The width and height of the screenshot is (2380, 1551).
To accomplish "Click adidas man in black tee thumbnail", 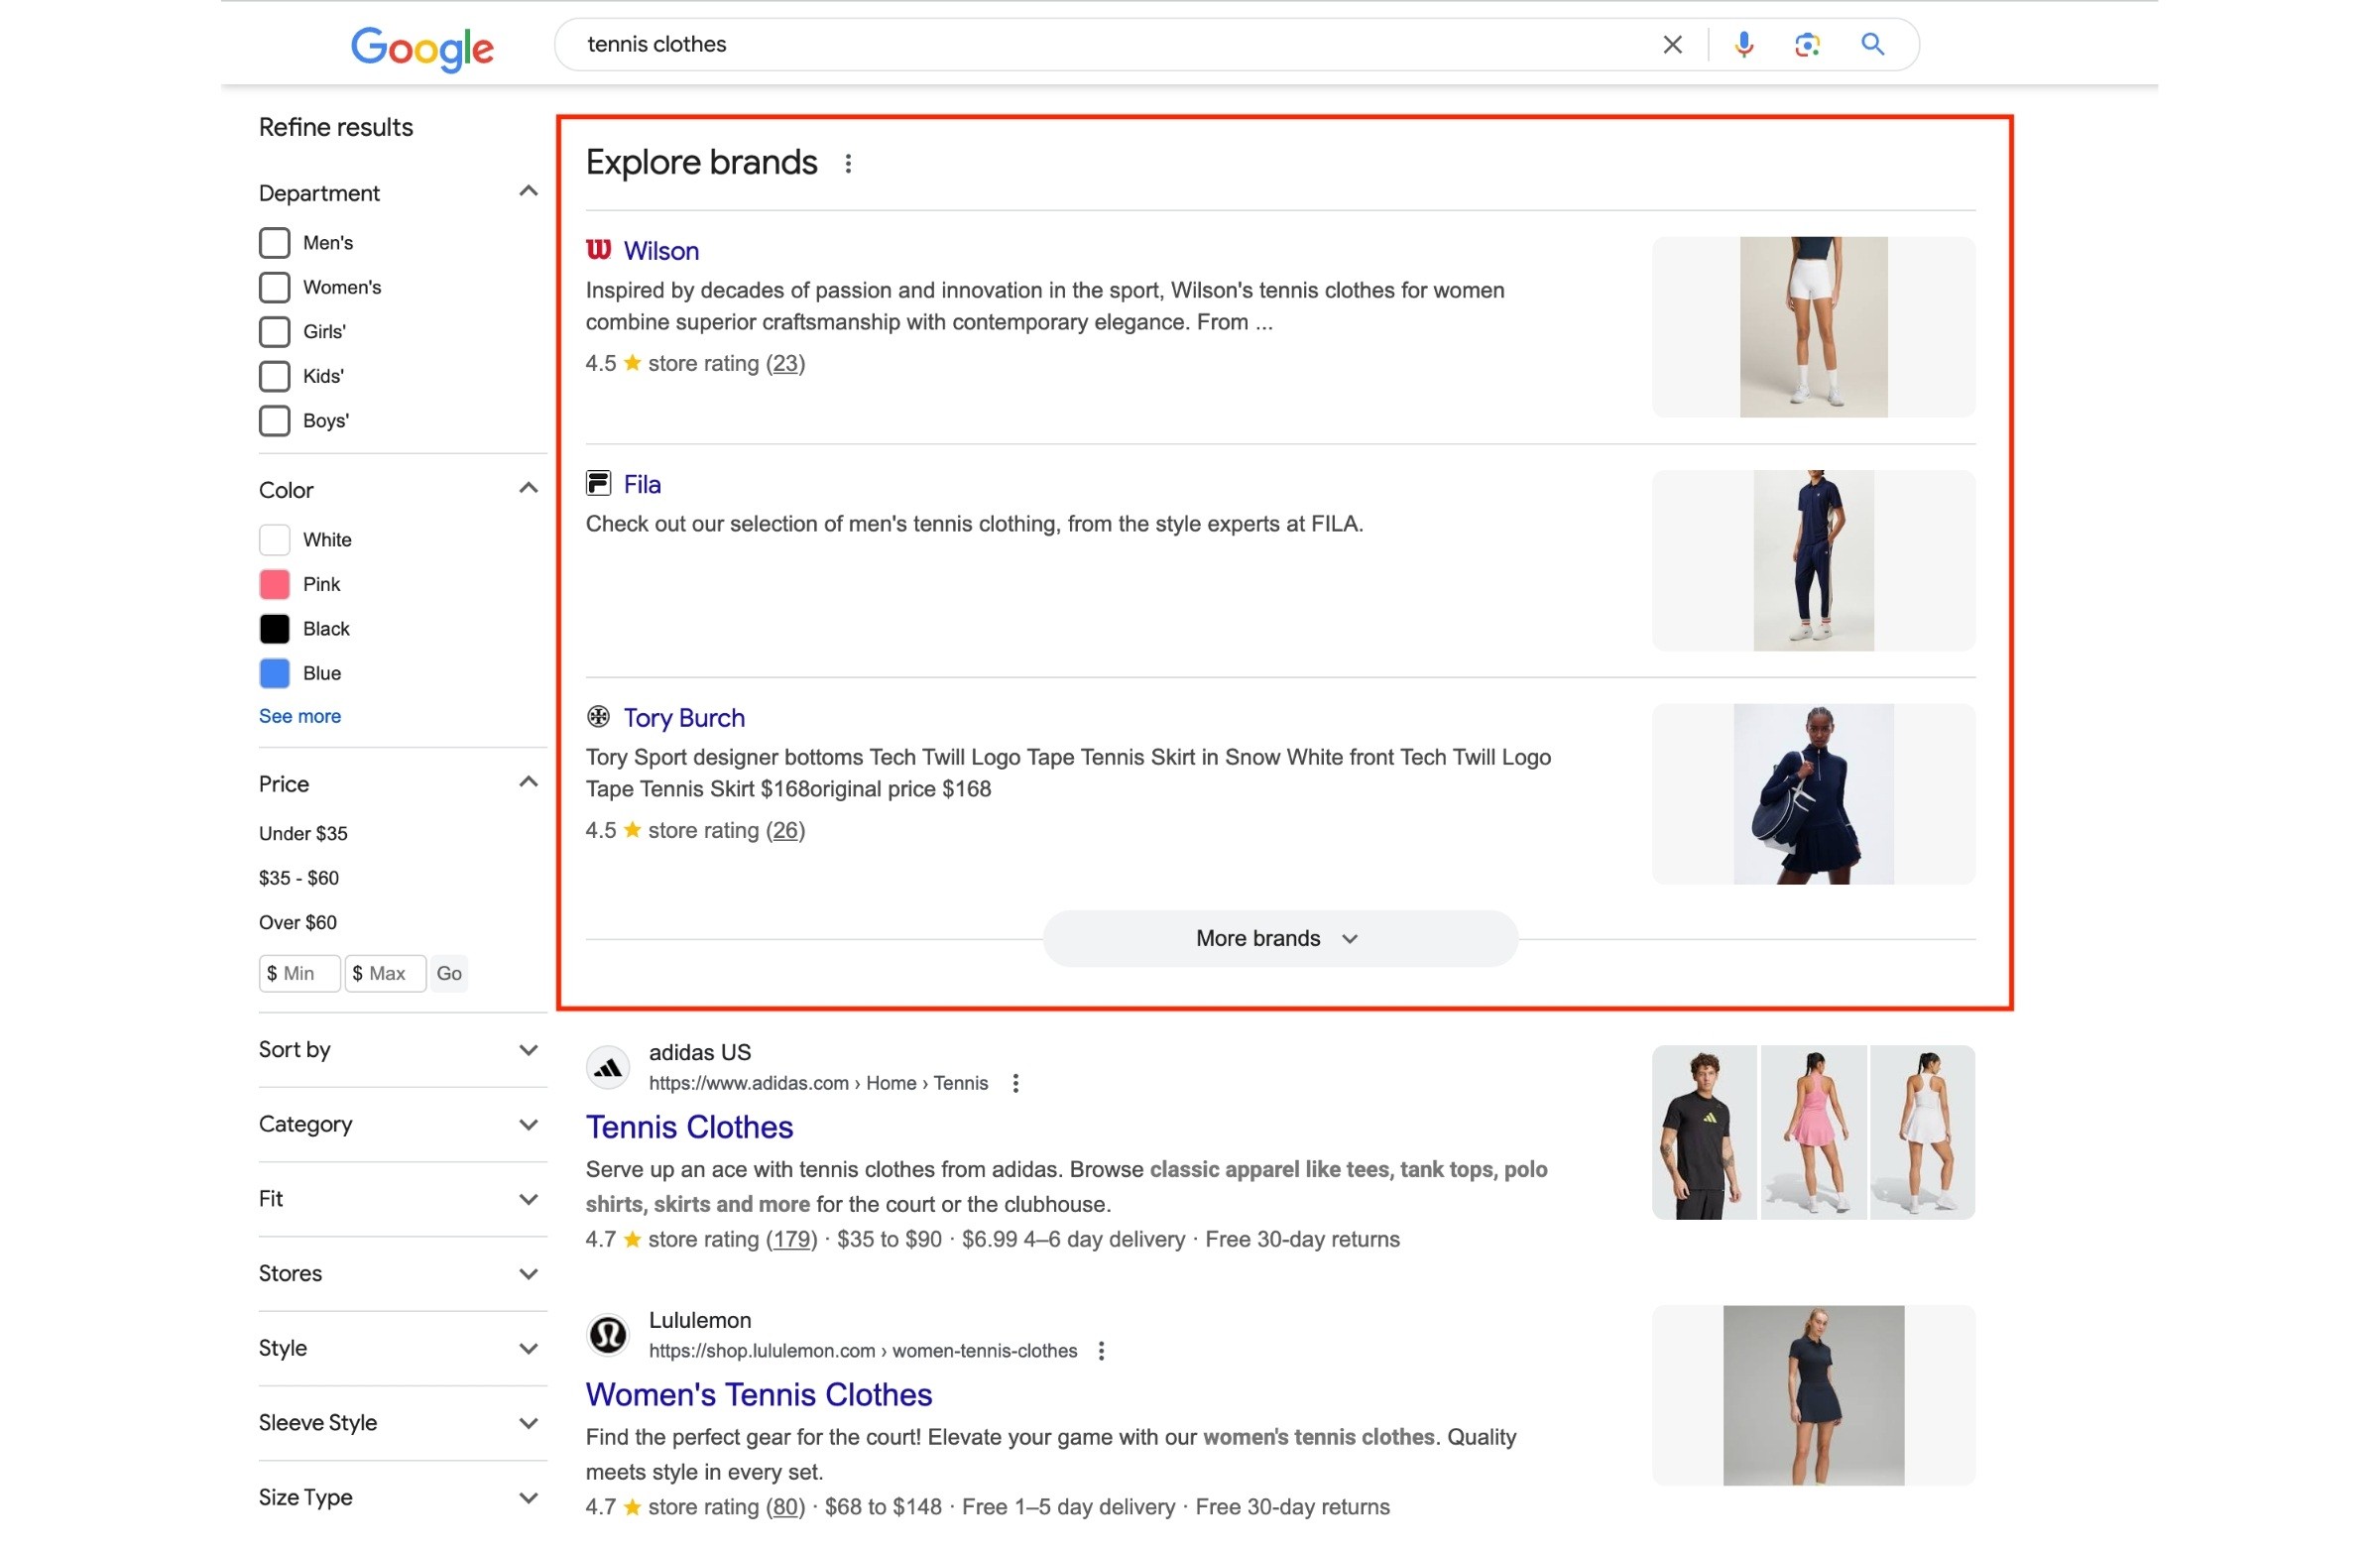I will pyautogui.click(x=1704, y=1132).
